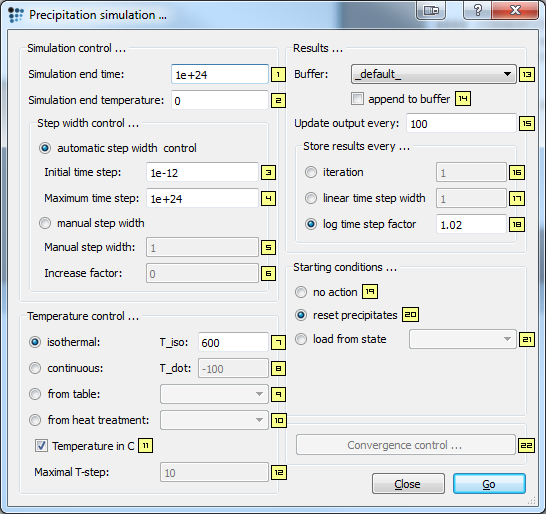
Task: Select store results every iteration radio
Action: [x=311, y=172]
